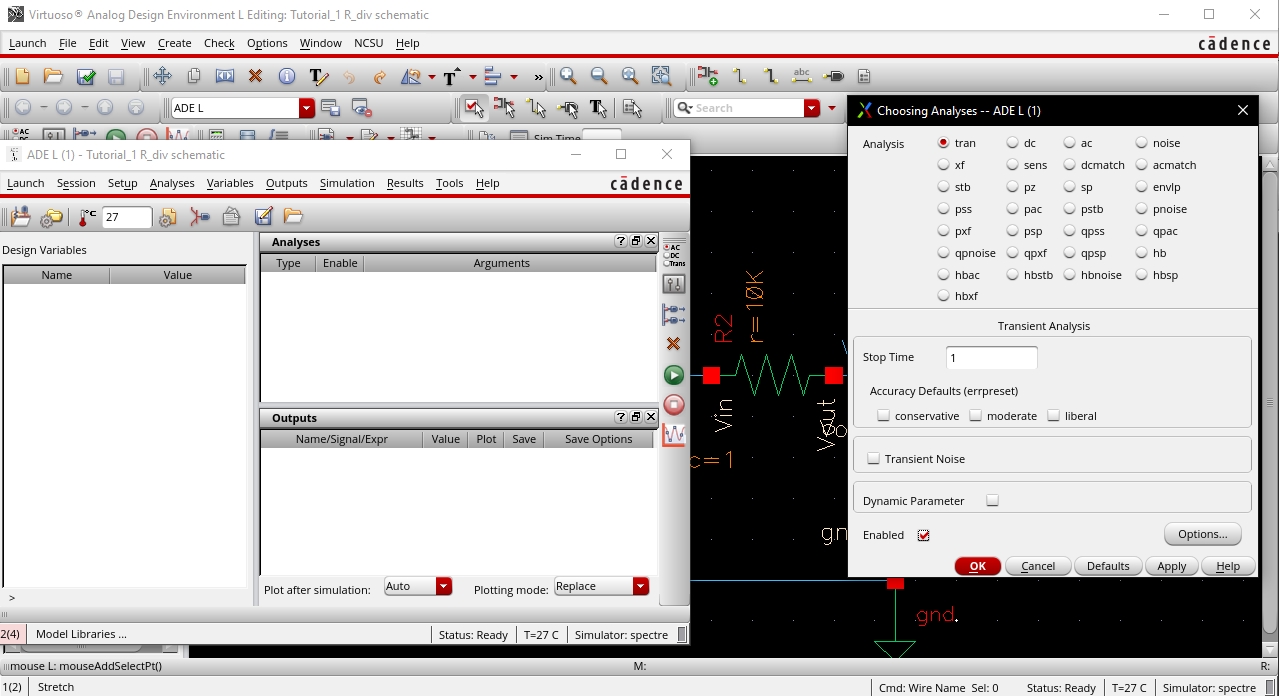
Task: Click the Options... button
Action: 1202,534
